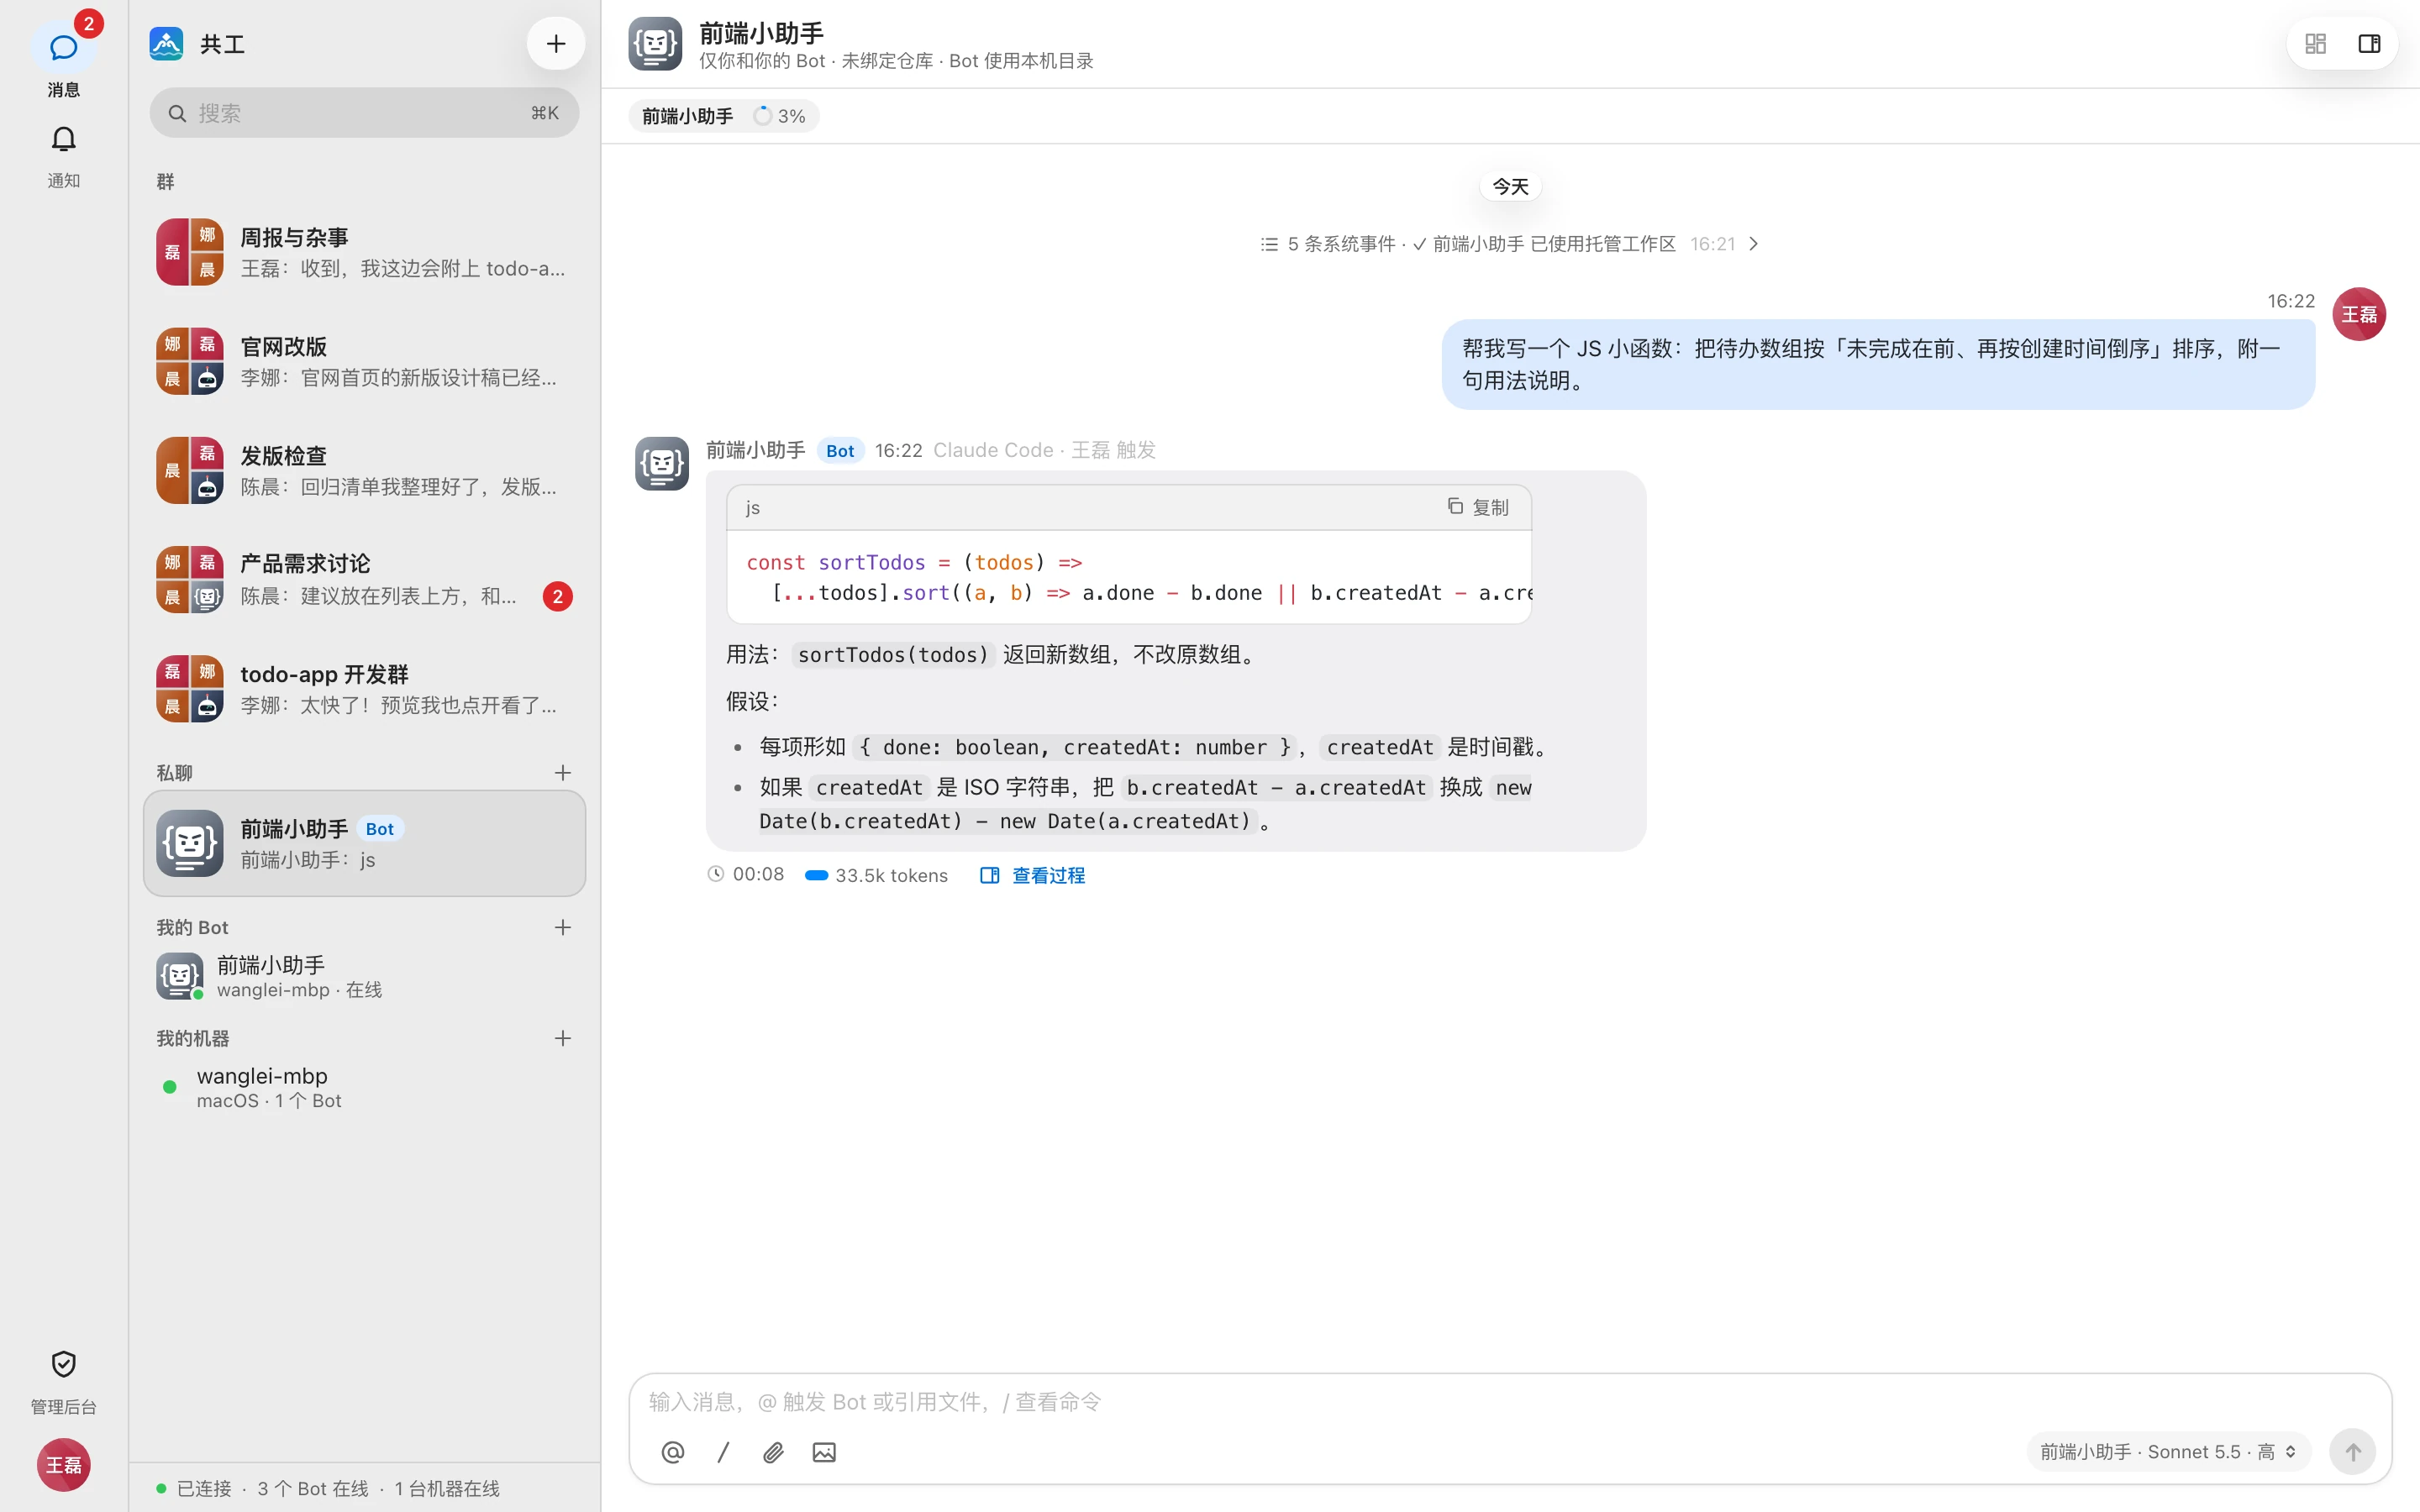Viewport: 2420px width, 1512px height.
Task: Click the 共工 app logo
Action: (x=166, y=43)
